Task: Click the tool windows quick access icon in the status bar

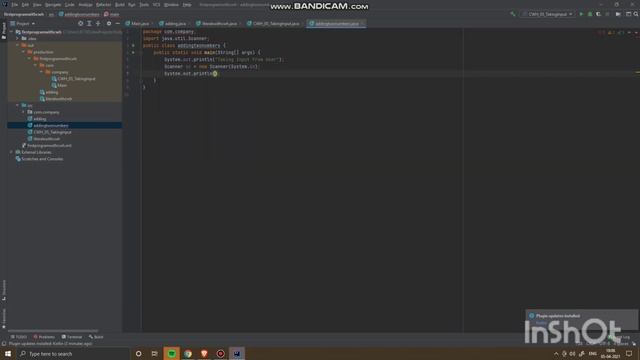Action: pyautogui.click(x=4, y=344)
